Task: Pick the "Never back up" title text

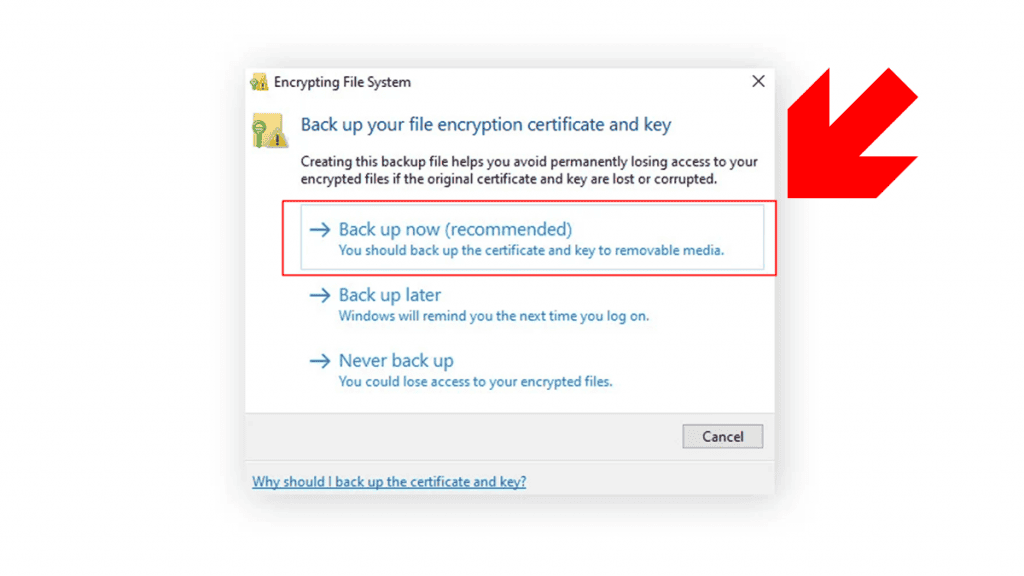Action: click(x=395, y=361)
